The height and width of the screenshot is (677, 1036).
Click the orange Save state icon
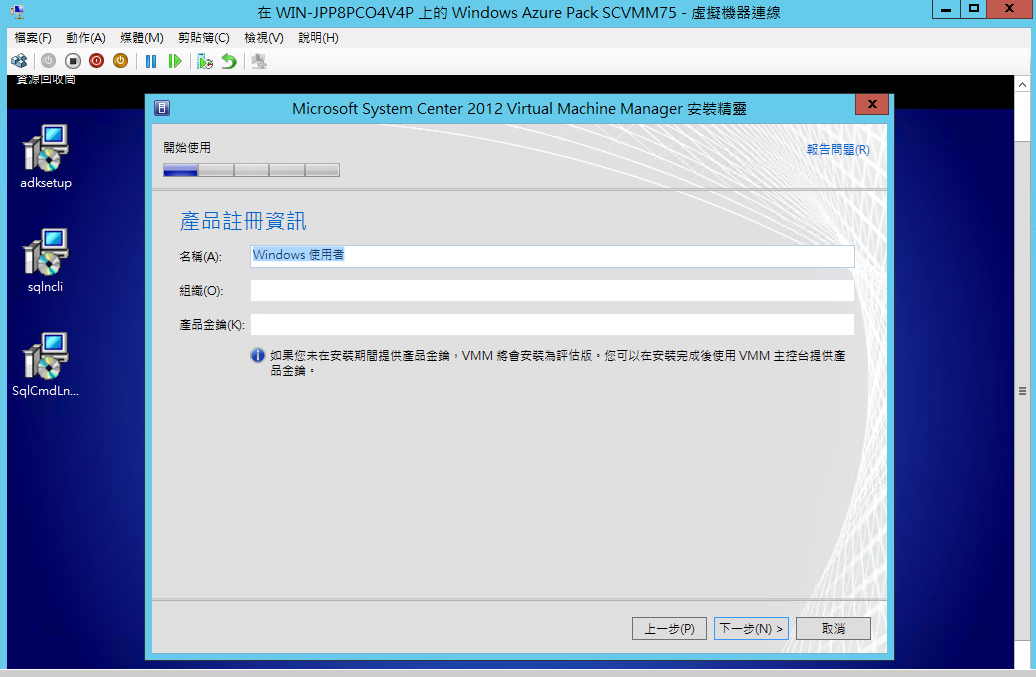click(120, 61)
